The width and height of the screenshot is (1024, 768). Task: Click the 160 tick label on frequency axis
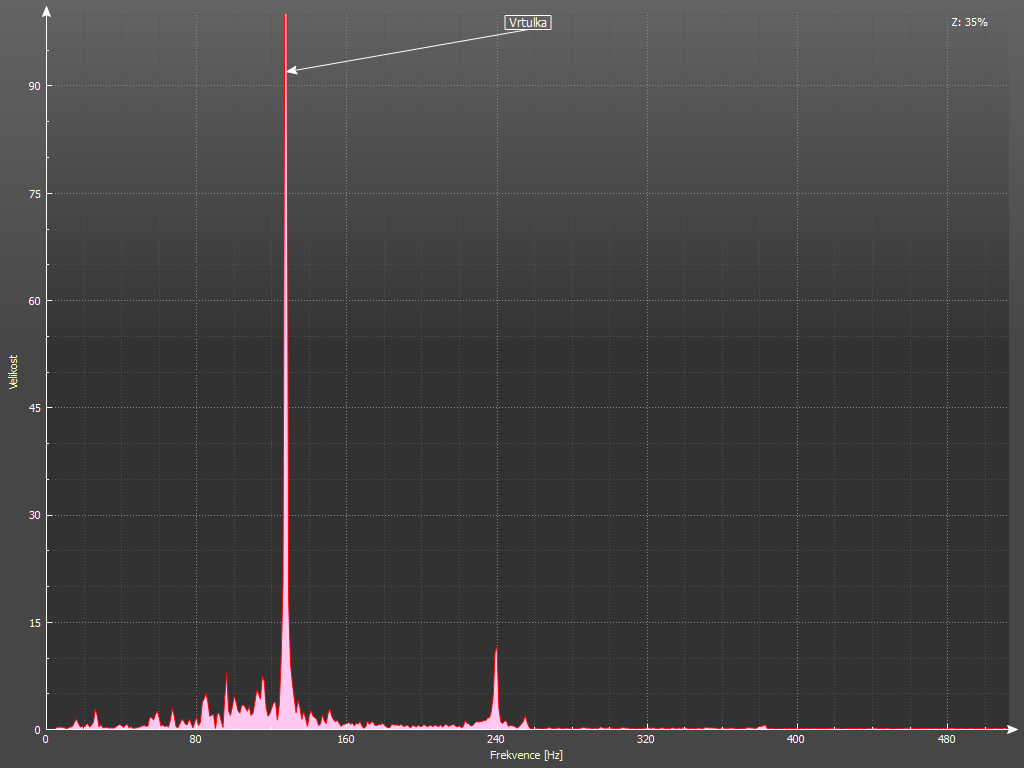(345, 740)
